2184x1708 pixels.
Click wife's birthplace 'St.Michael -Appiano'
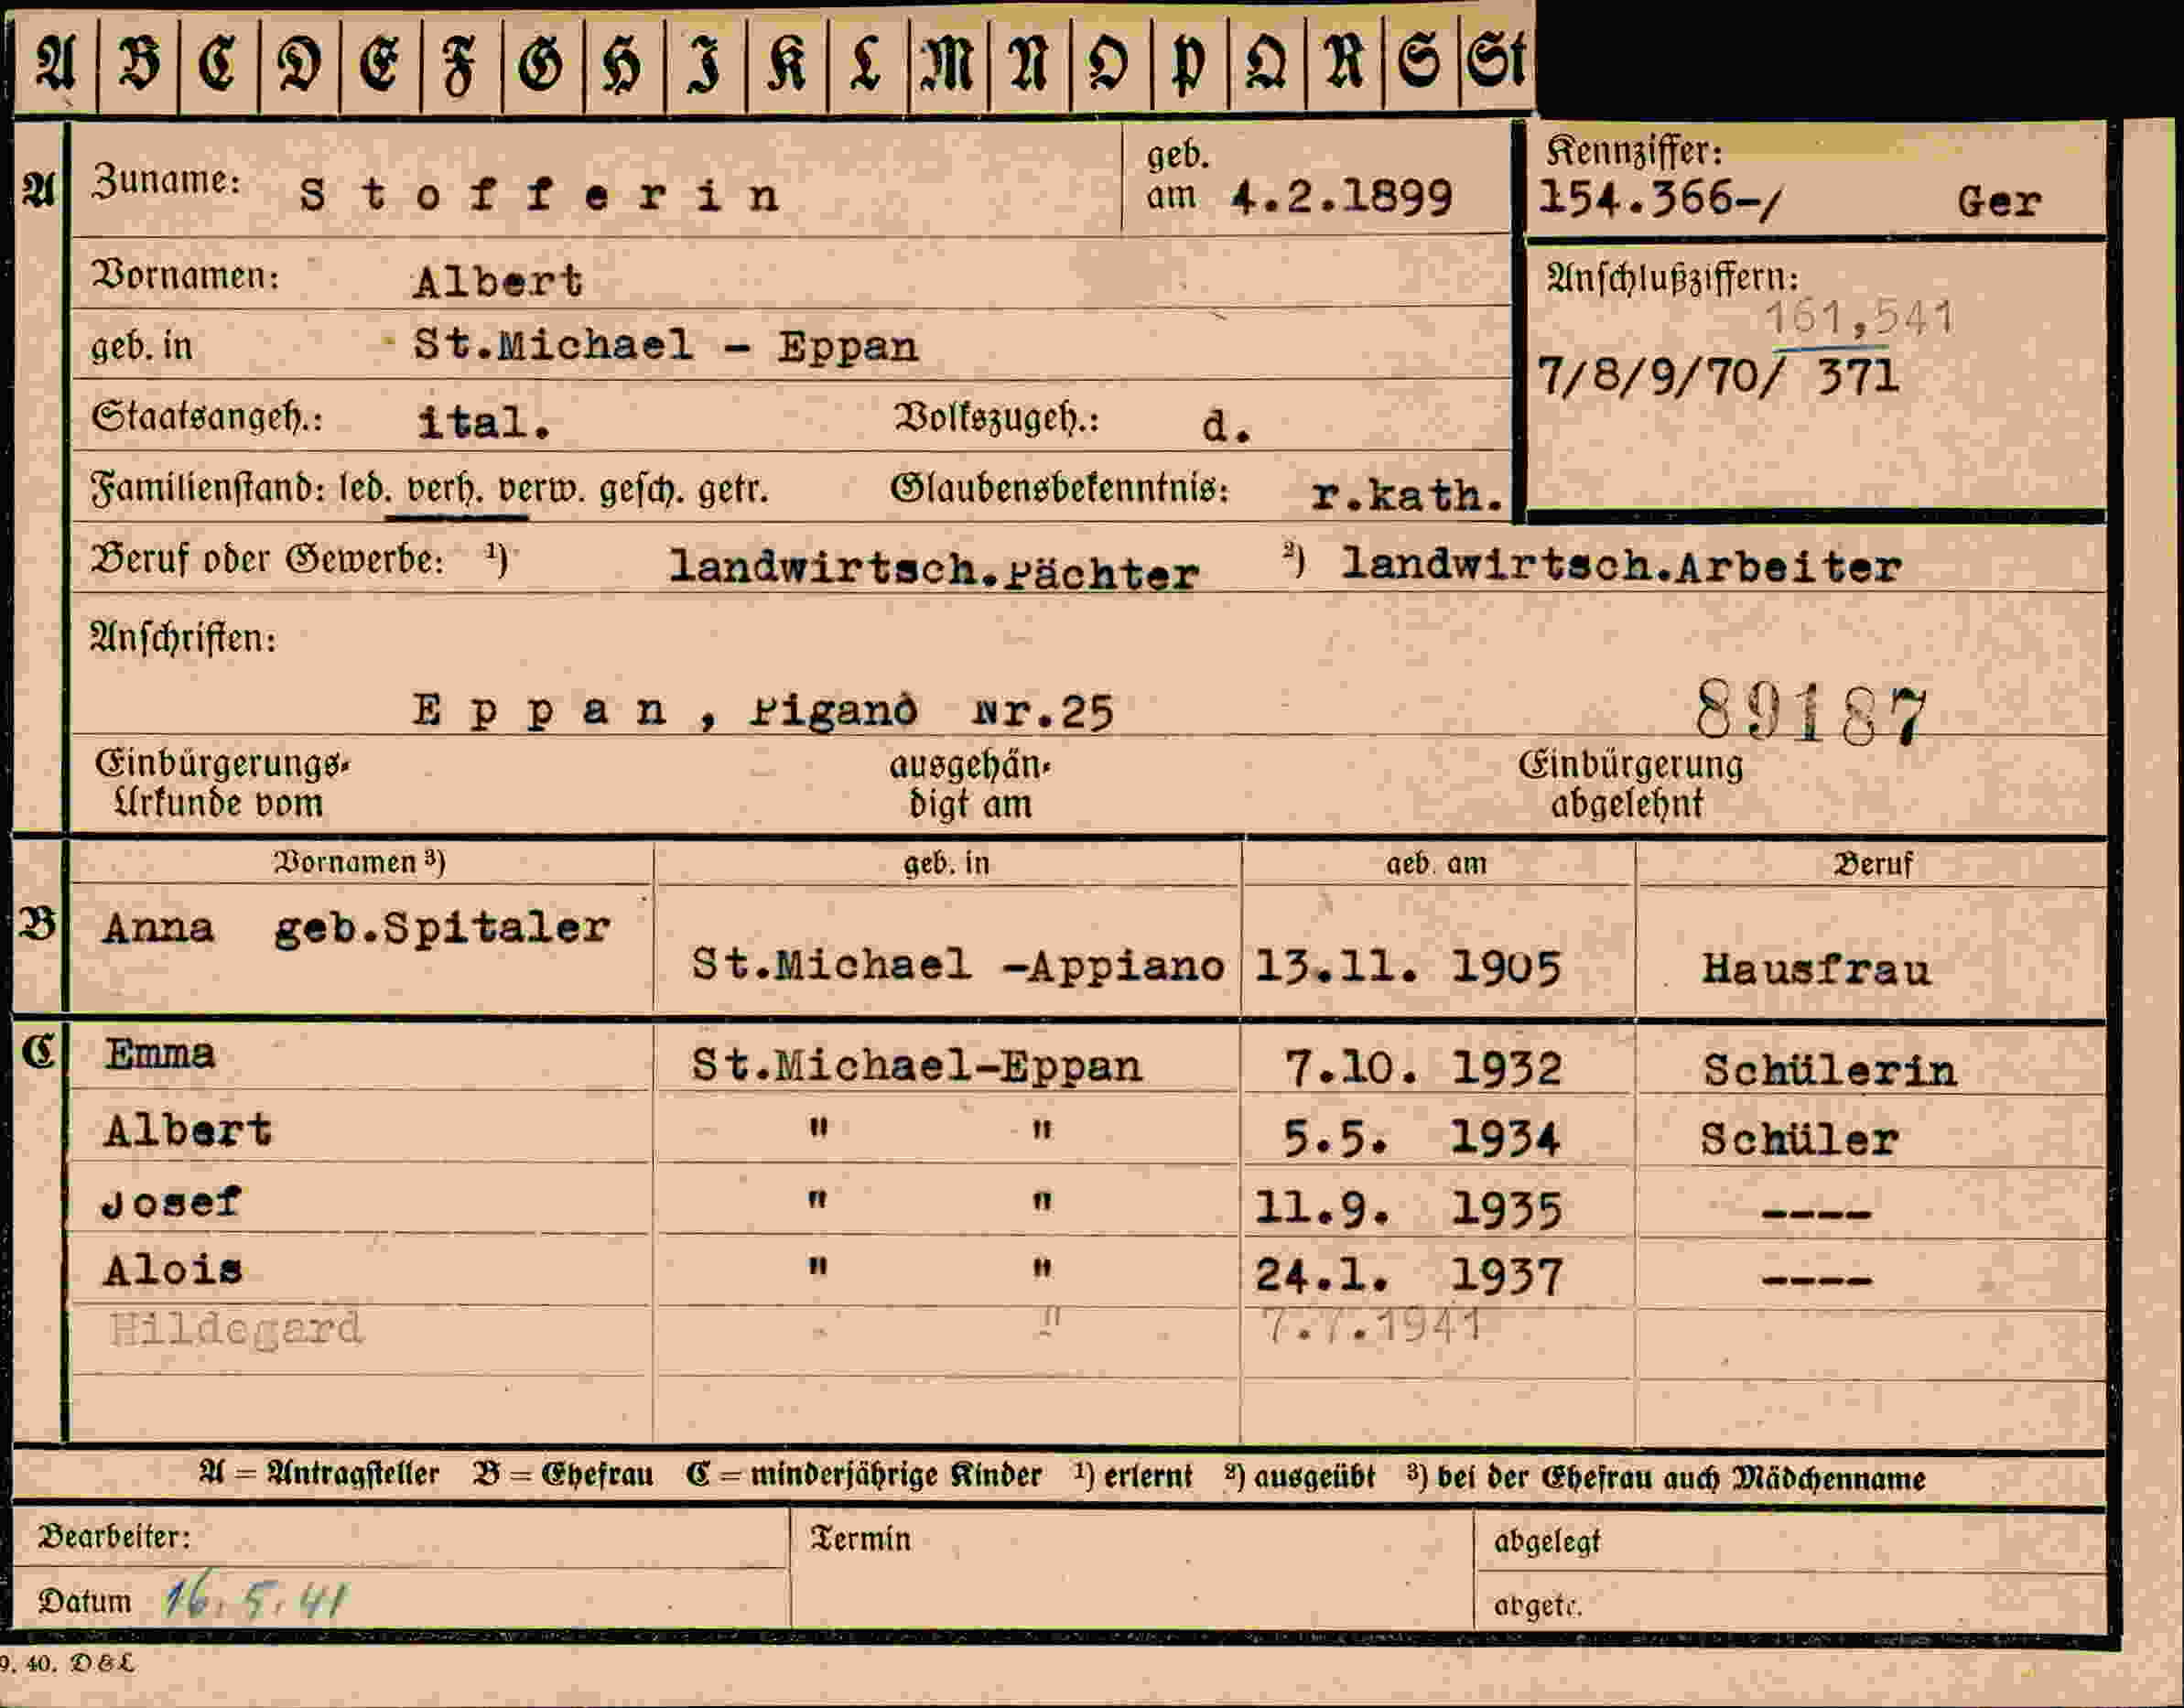tap(958, 965)
